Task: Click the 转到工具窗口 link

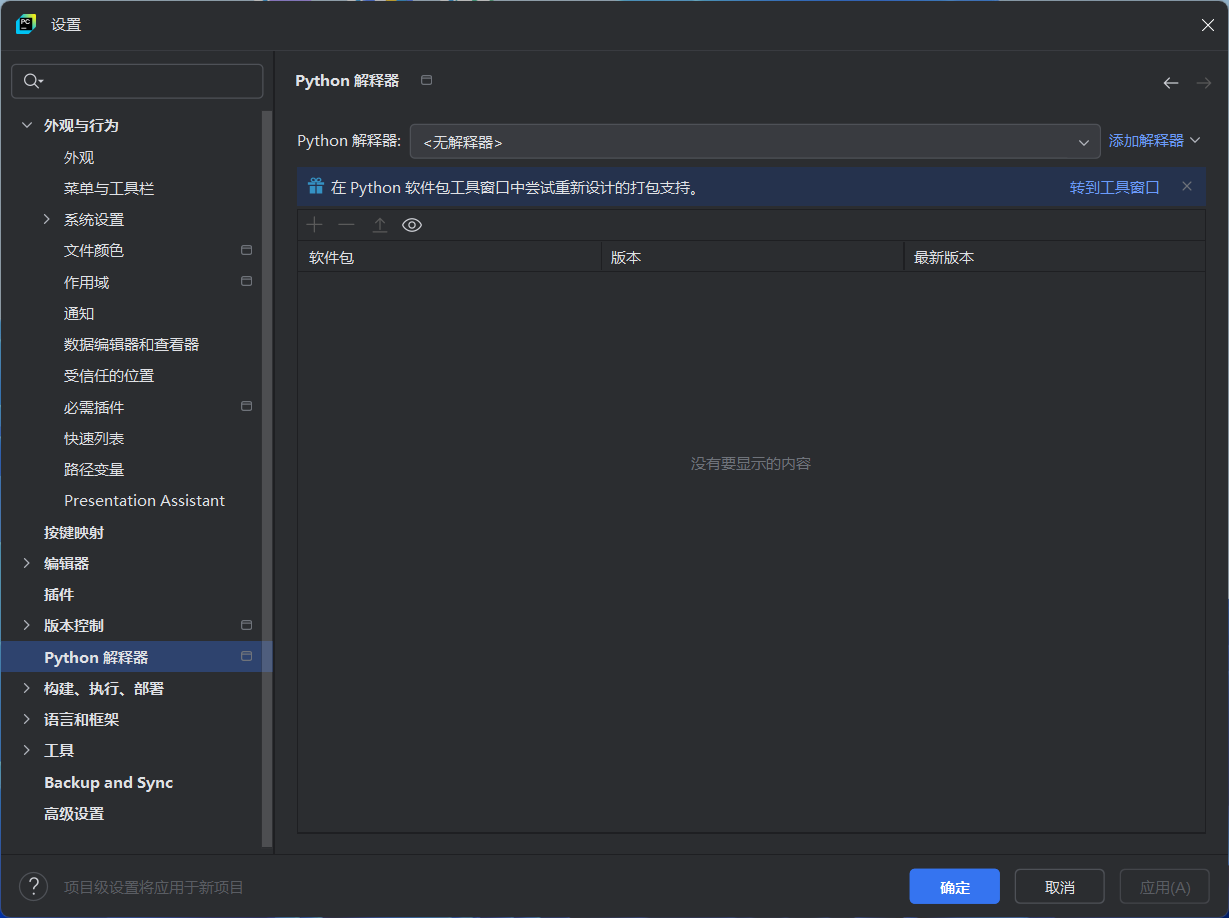Action: click(1114, 187)
